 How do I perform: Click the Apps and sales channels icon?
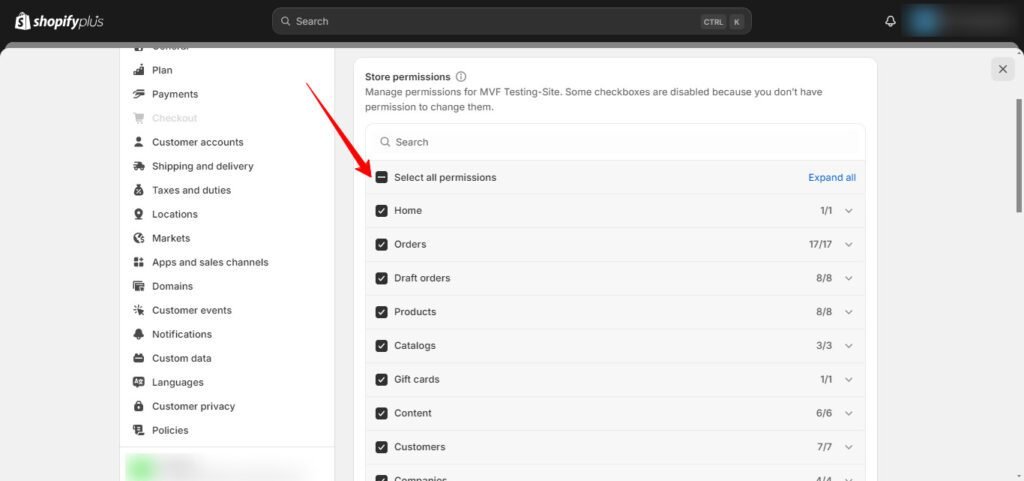138,262
